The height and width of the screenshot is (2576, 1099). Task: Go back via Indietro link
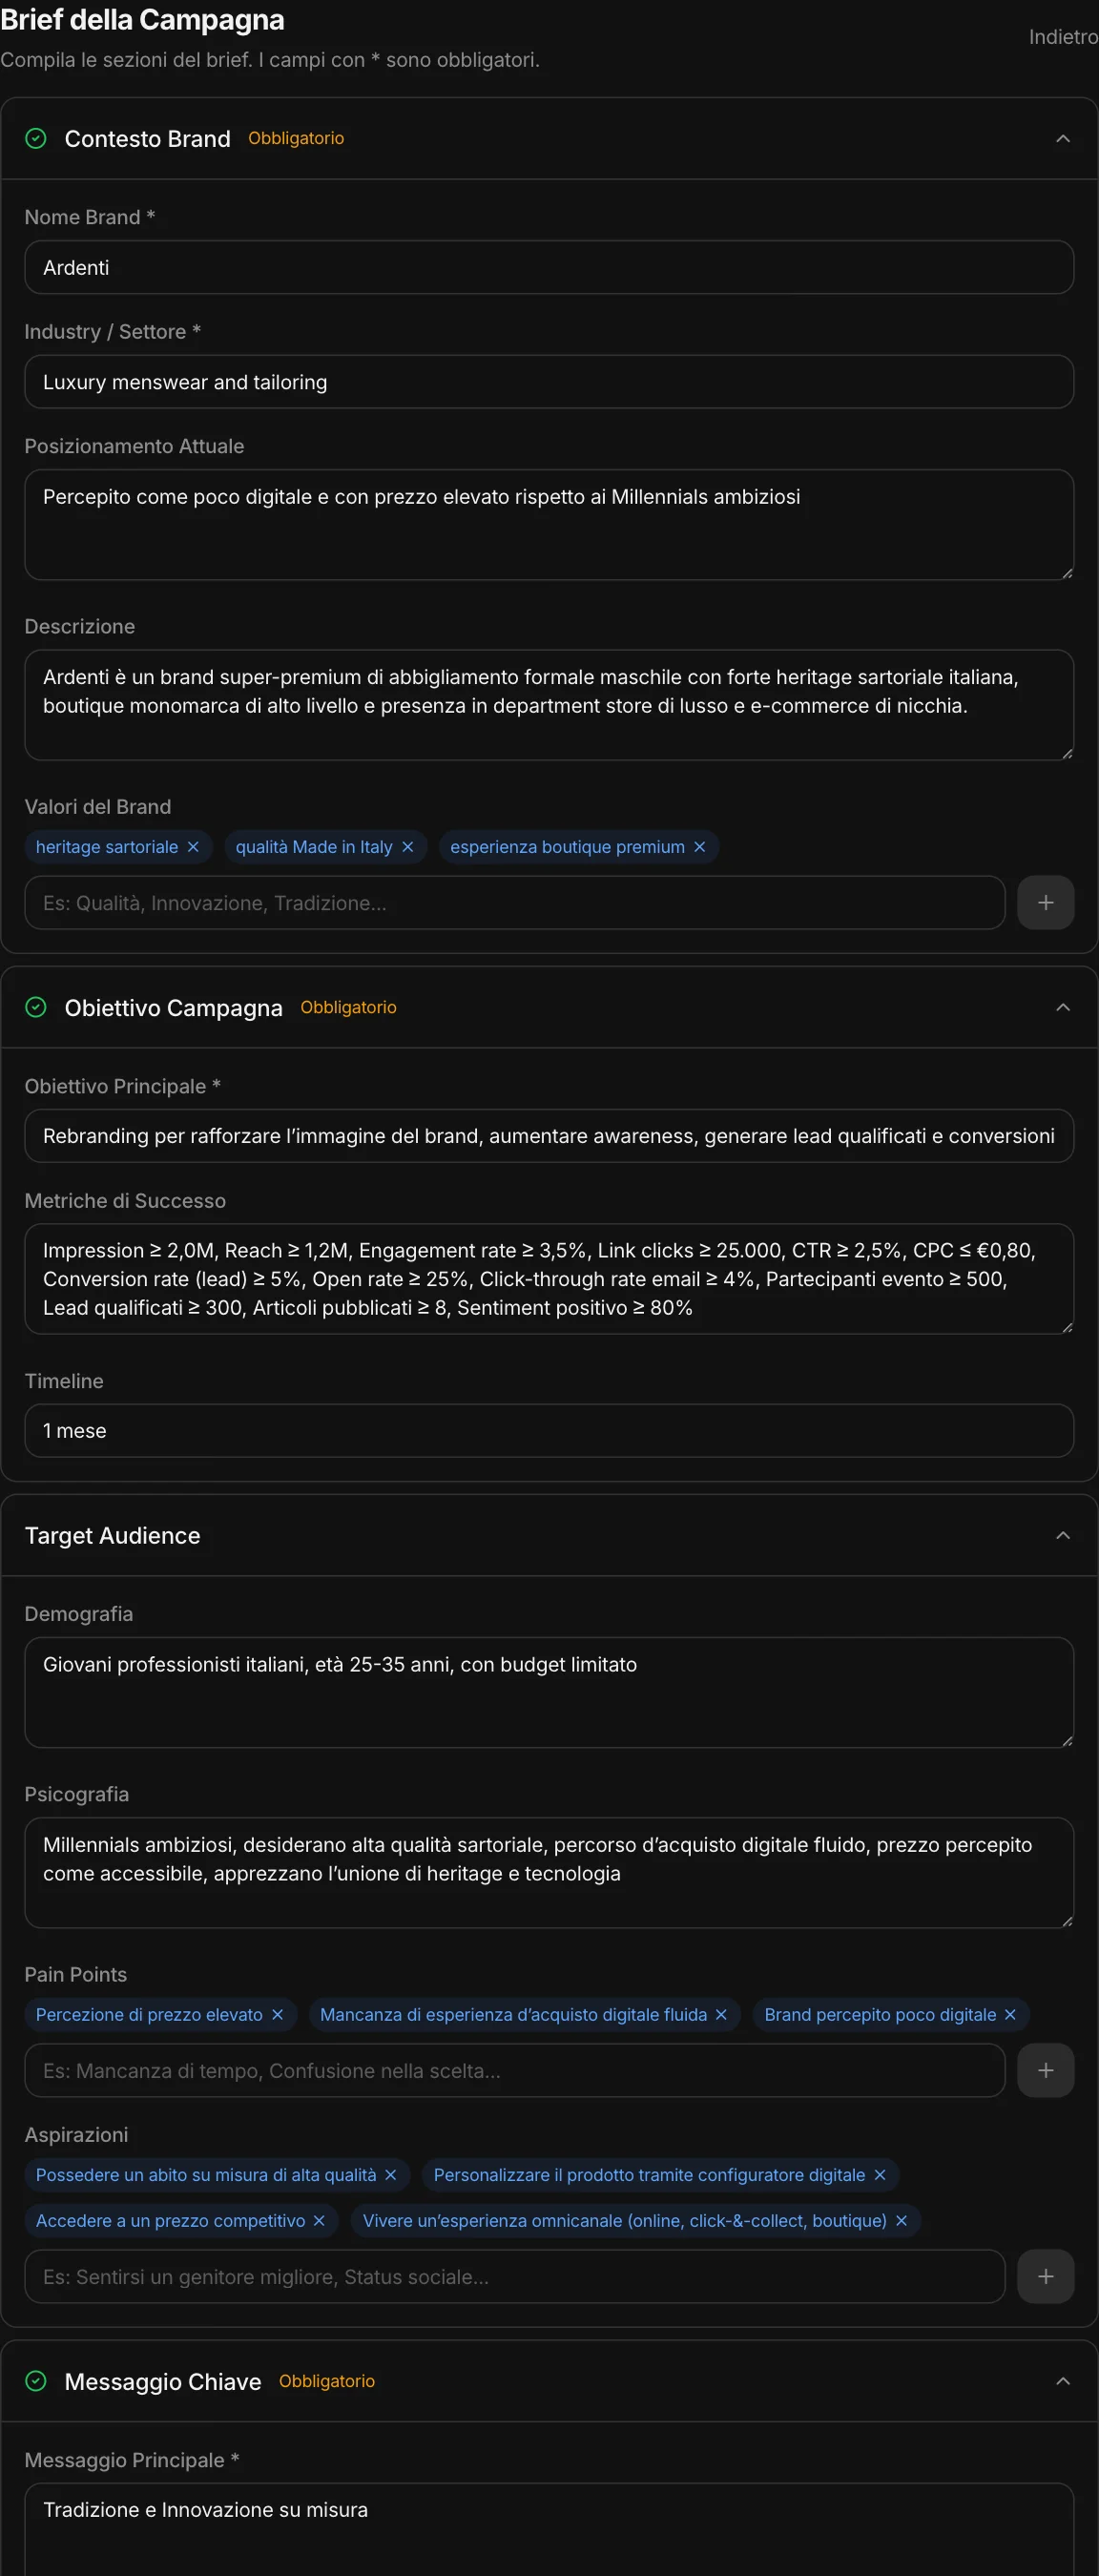1063,37
